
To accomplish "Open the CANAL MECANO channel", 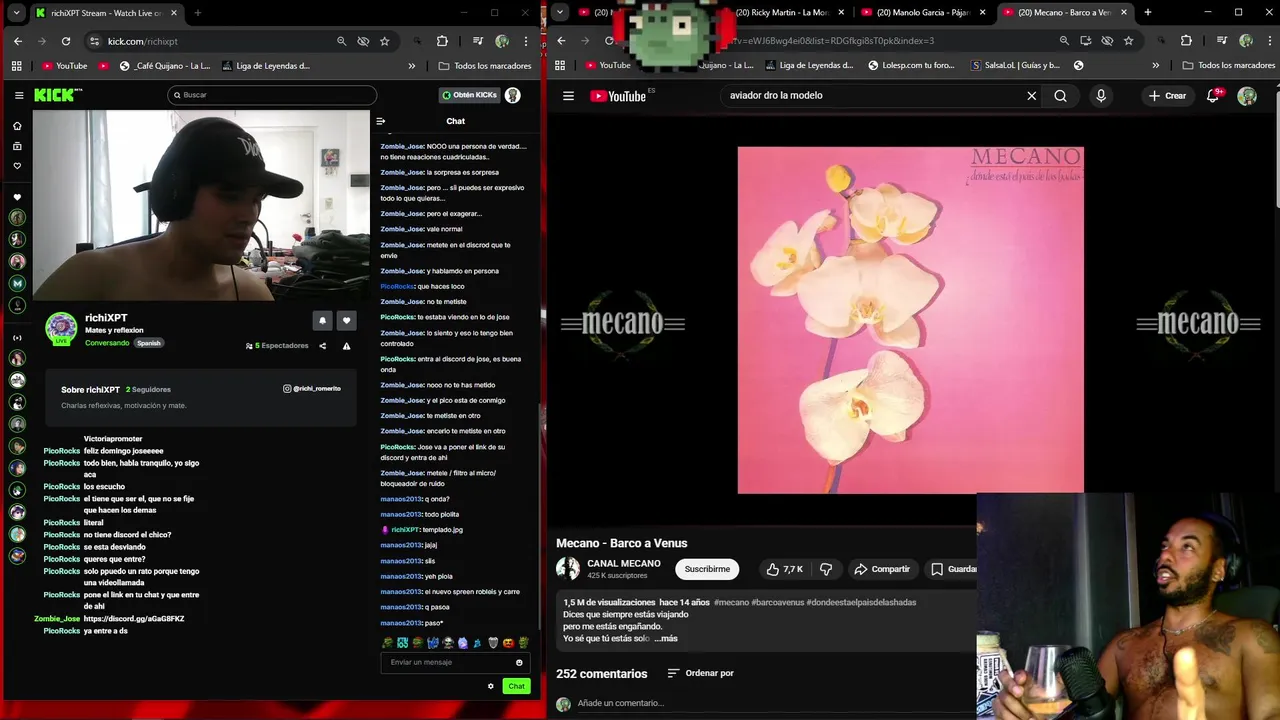I will coord(624,563).
